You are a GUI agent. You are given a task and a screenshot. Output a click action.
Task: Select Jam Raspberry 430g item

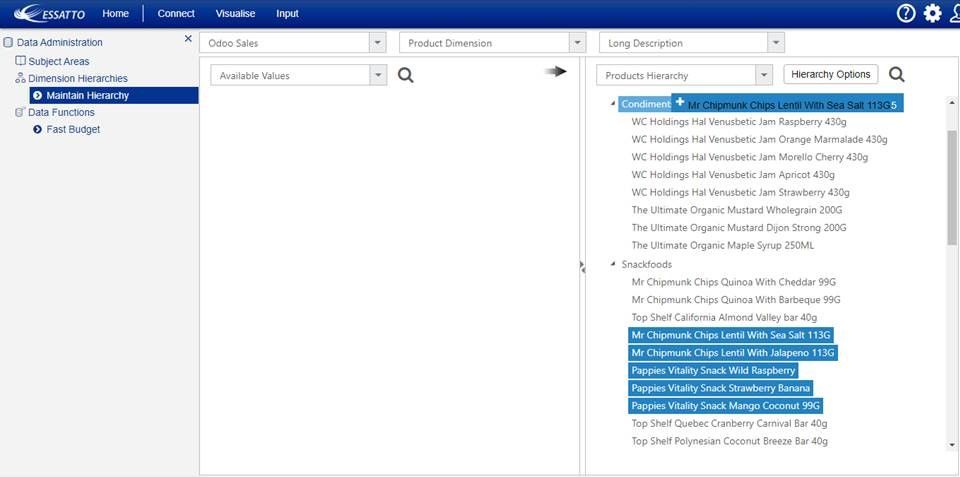point(739,121)
